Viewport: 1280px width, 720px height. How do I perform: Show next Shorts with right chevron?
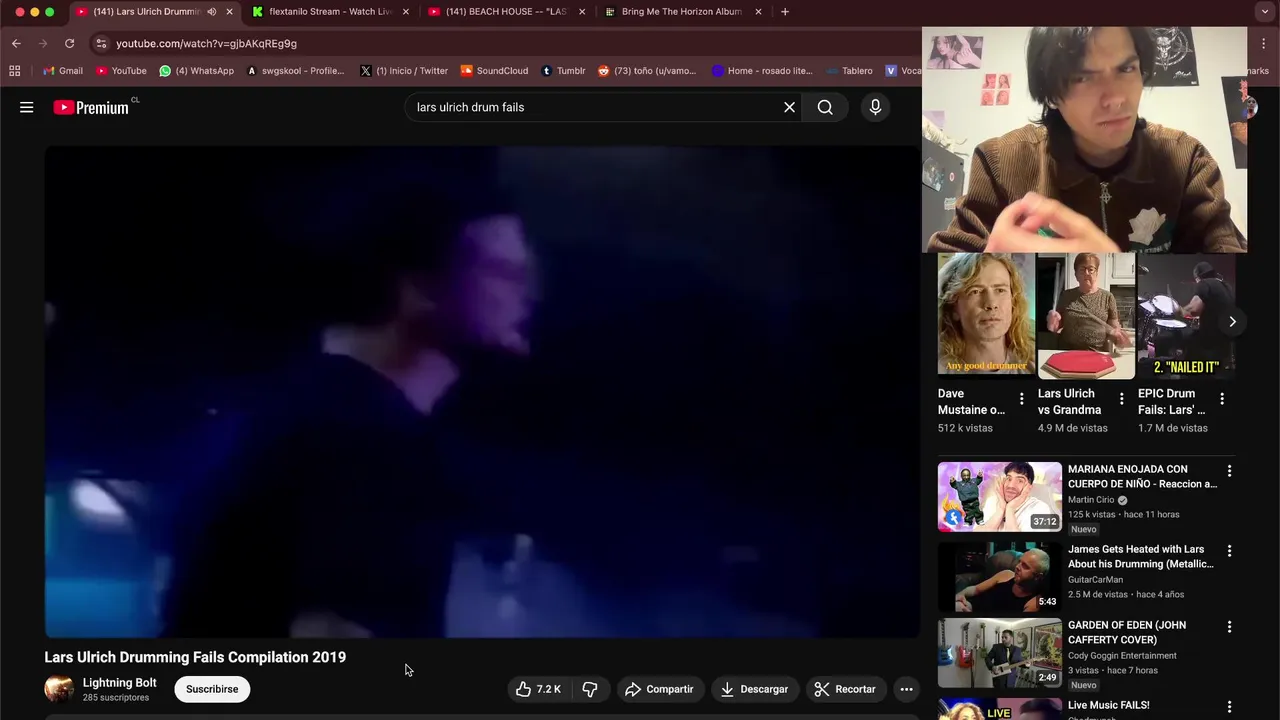(1232, 321)
